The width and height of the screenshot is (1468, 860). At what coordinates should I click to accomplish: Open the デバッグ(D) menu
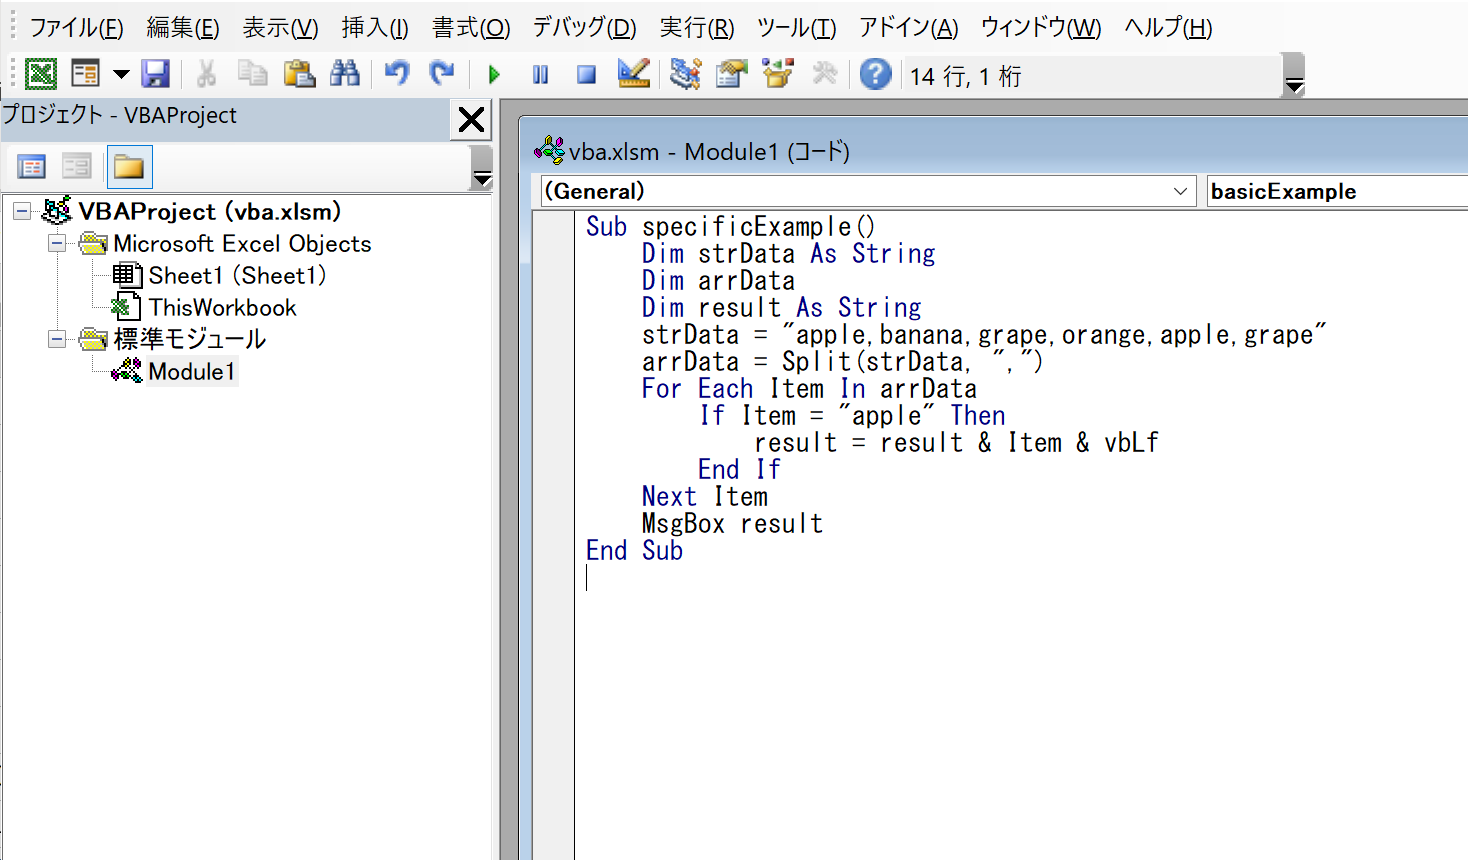tap(584, 27)
